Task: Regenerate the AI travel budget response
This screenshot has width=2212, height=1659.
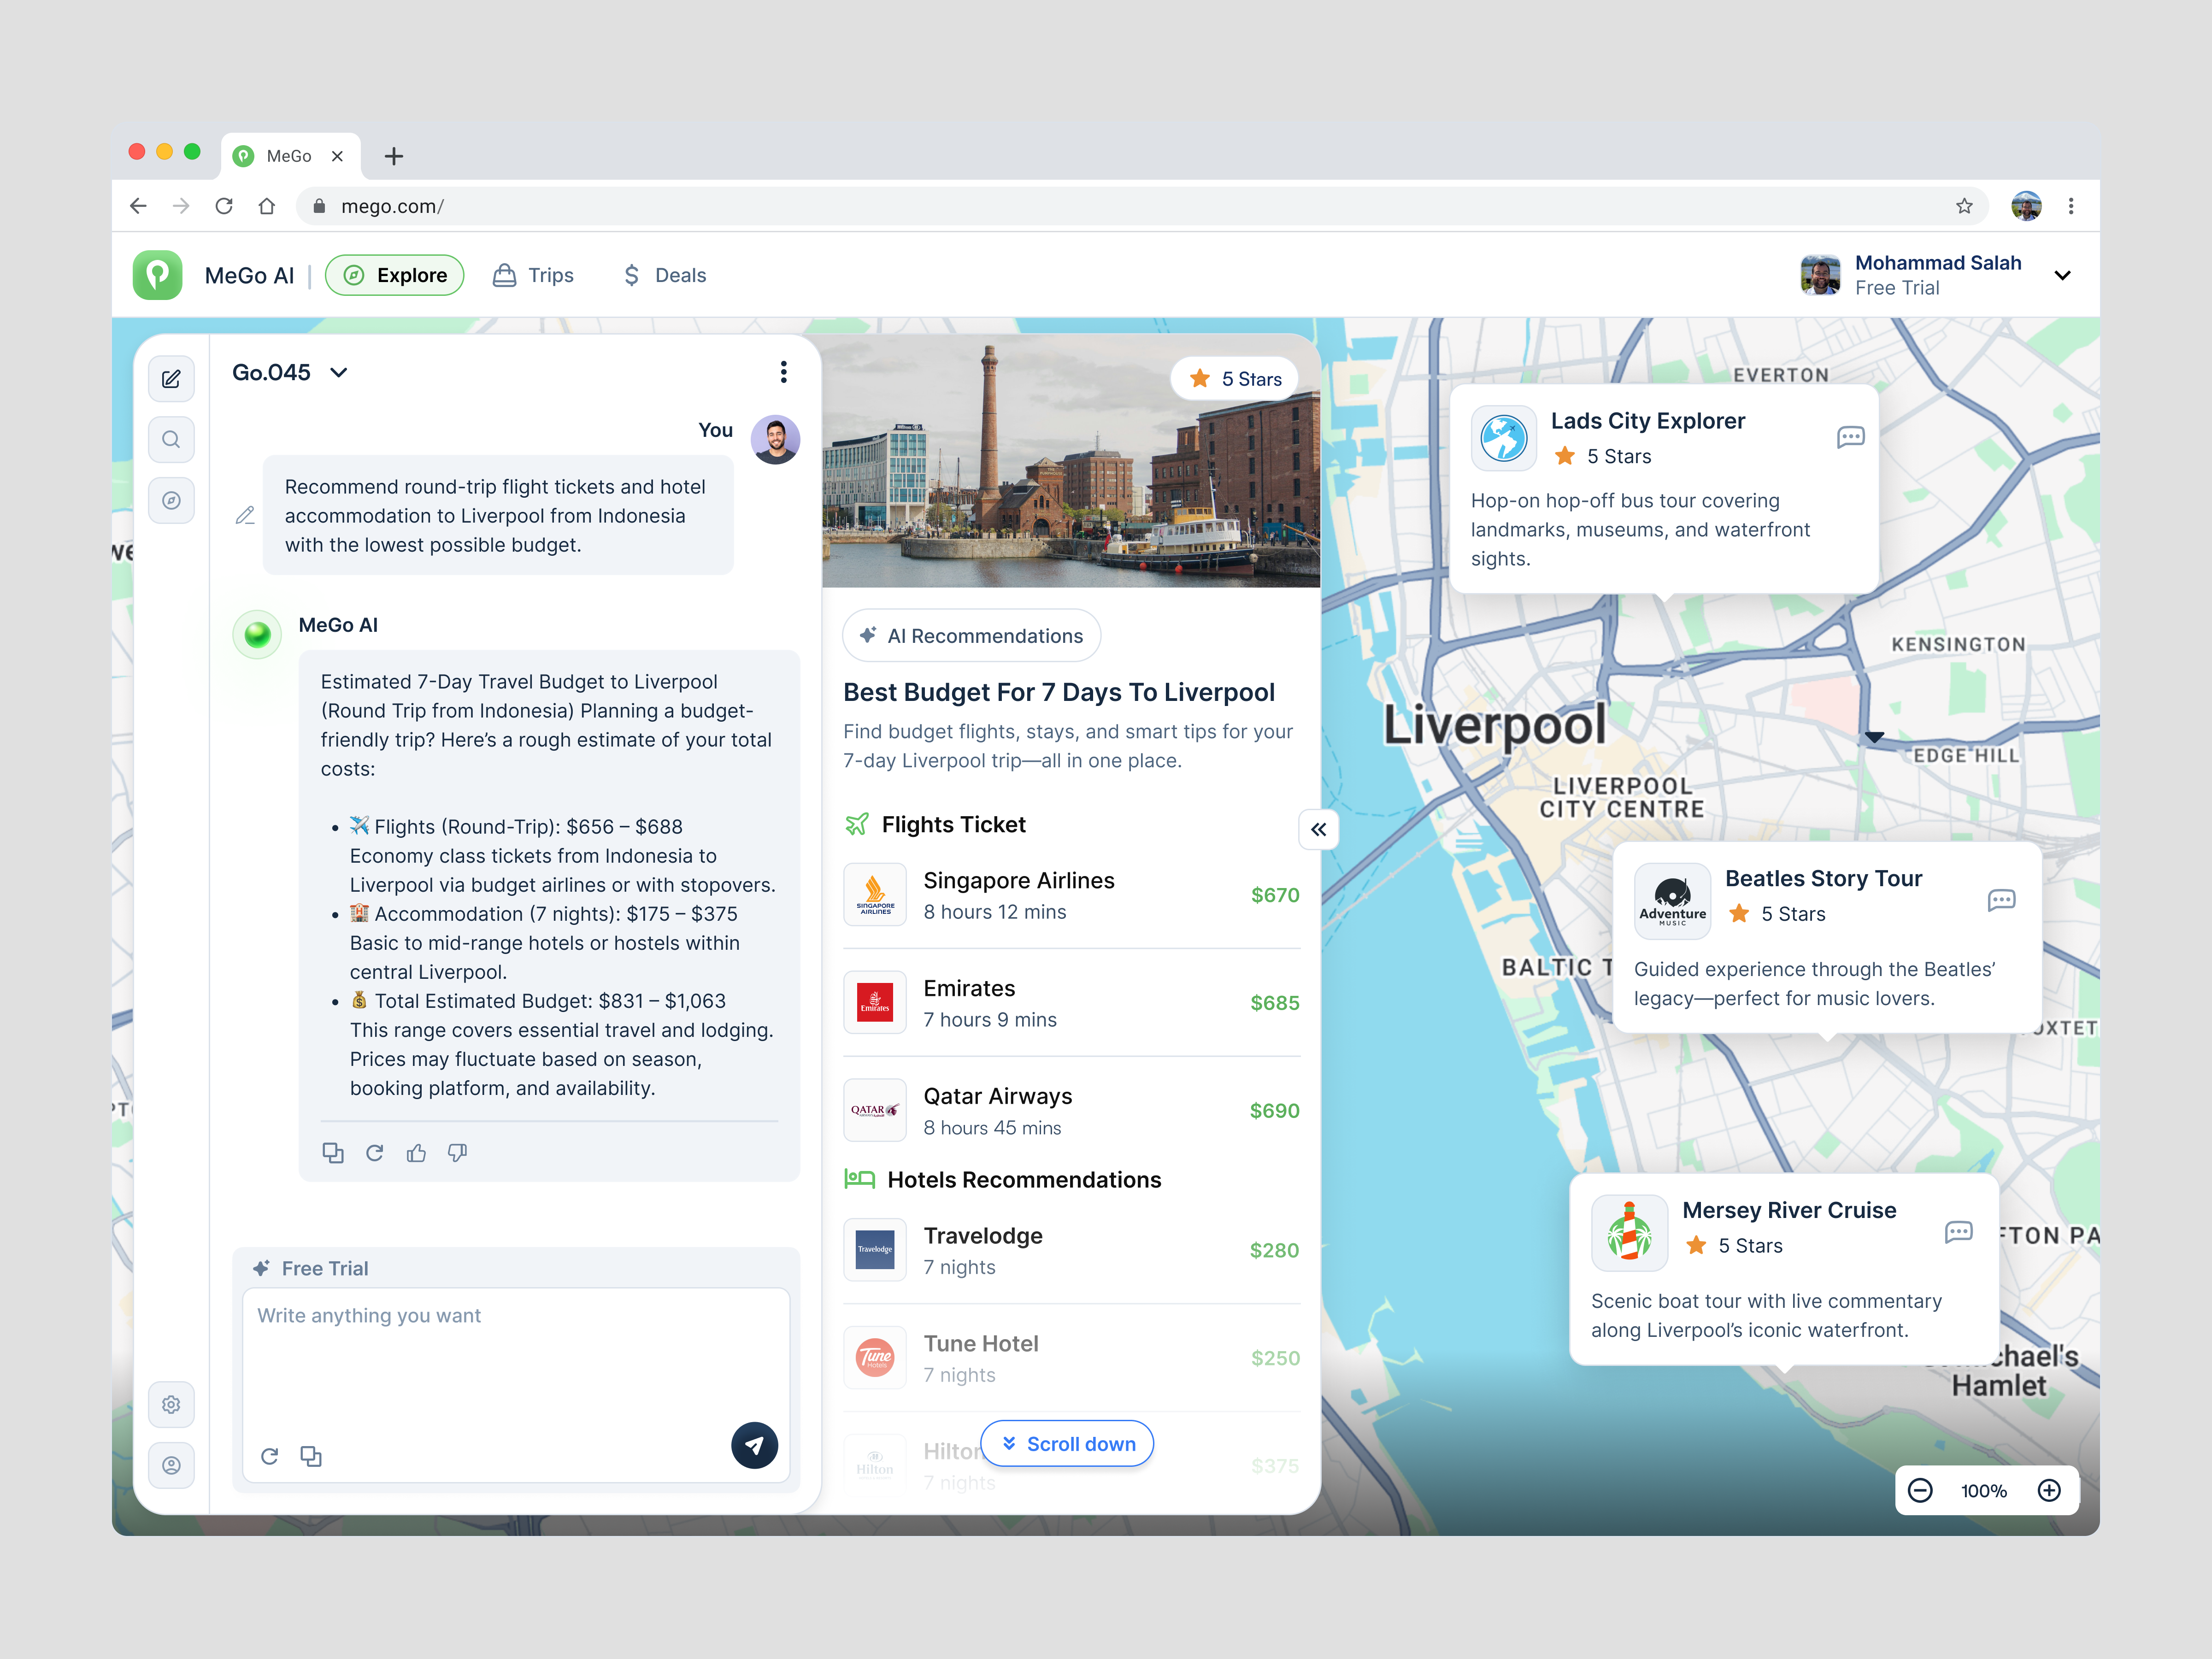Action: [x=375, y=1152]
